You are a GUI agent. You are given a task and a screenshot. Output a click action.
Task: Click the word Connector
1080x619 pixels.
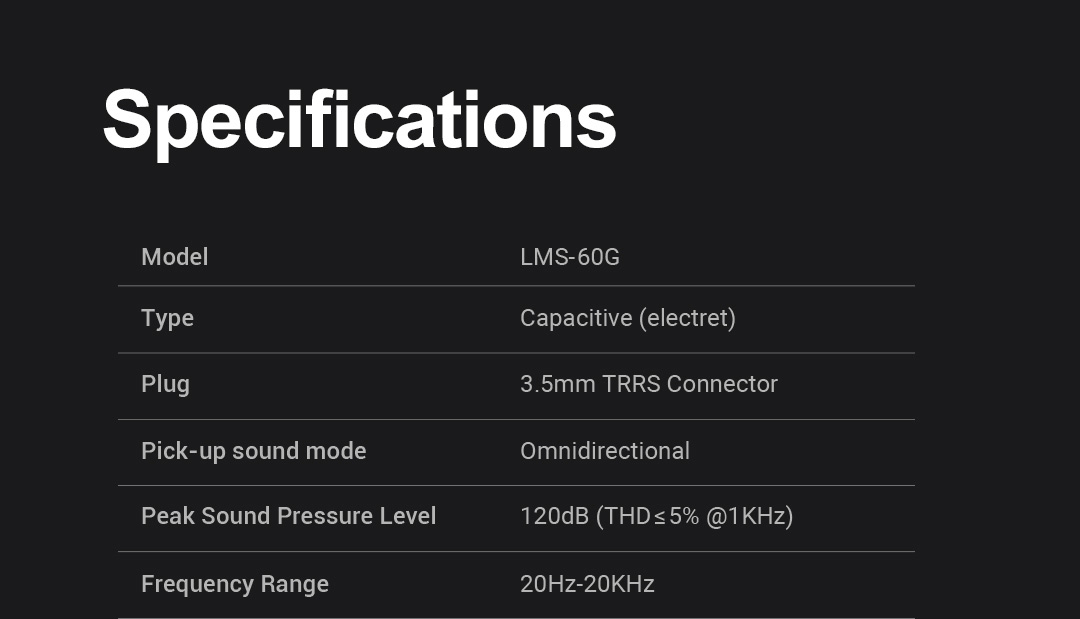point(722,384)
